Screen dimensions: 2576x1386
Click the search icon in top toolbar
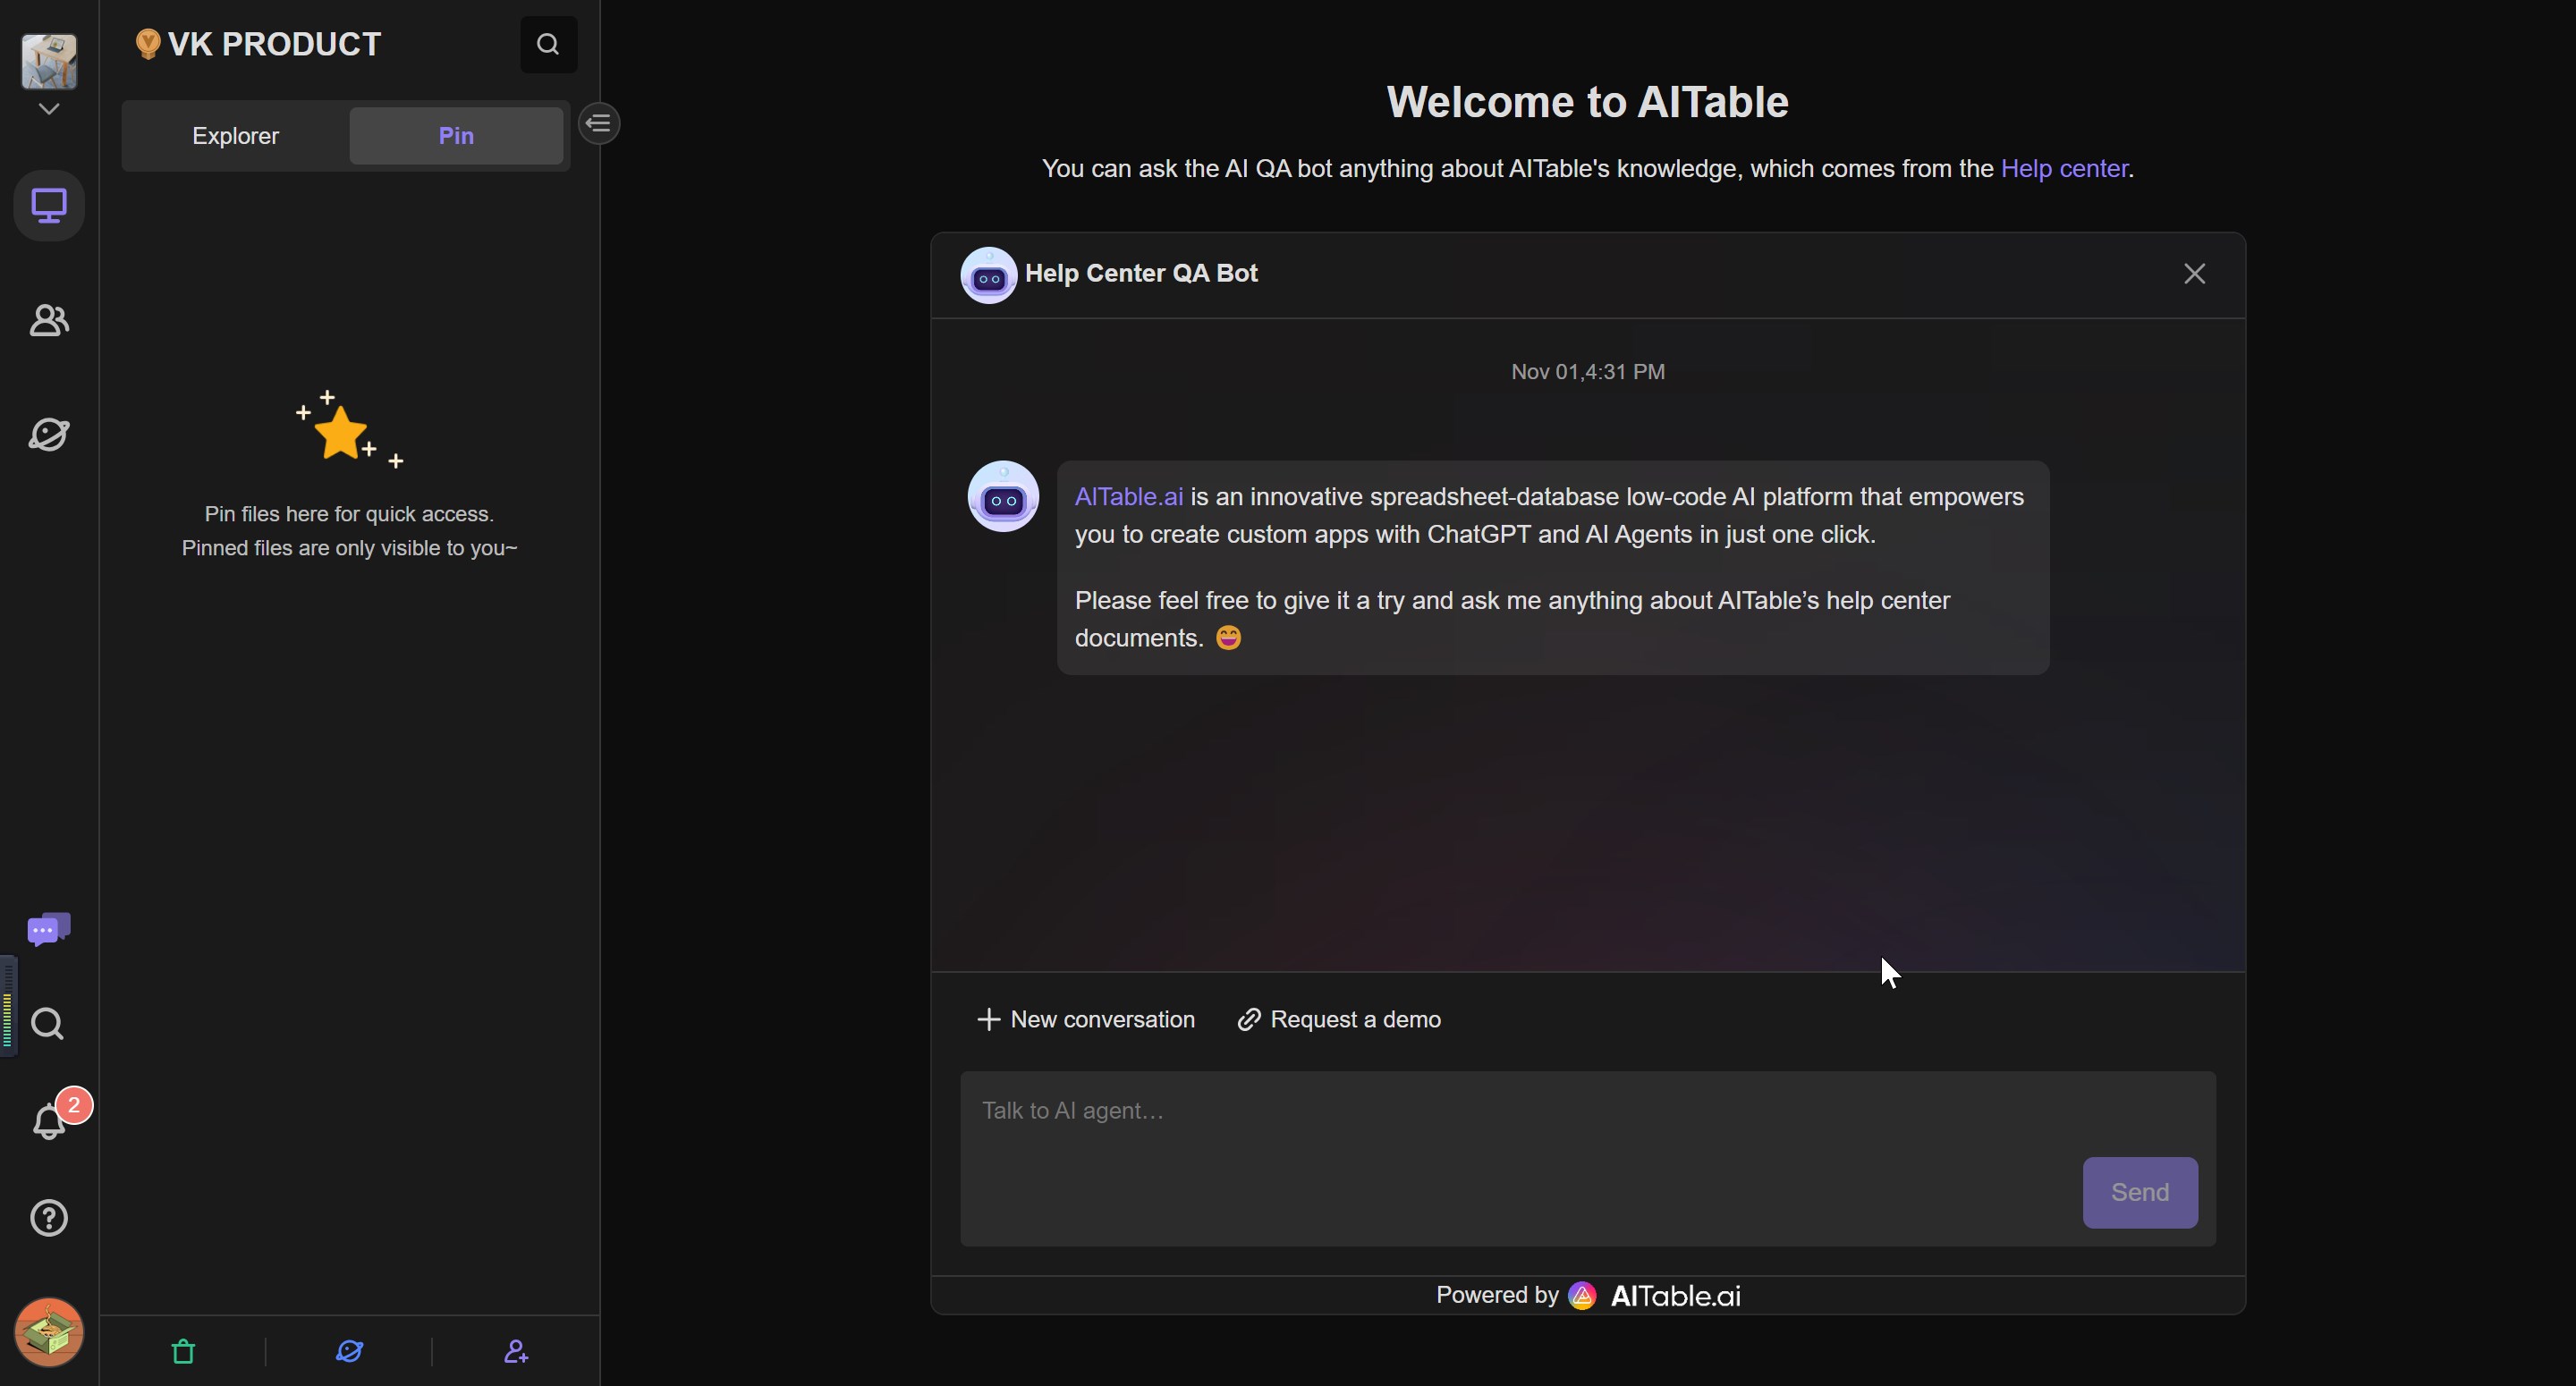[548, 43]
